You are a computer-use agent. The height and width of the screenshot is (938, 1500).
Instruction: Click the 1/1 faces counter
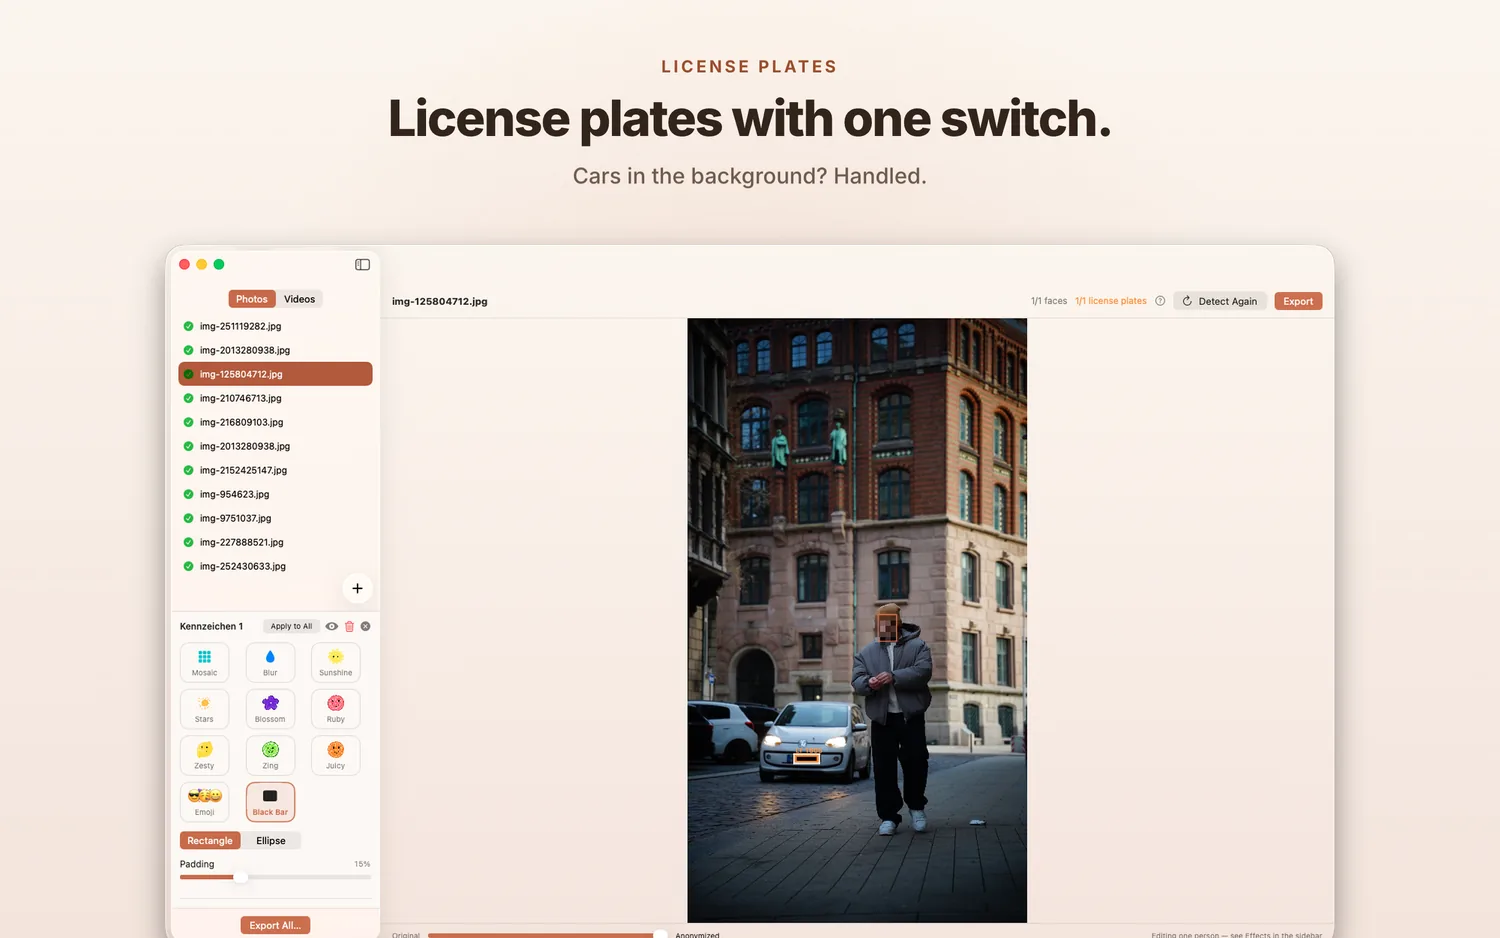click(x=1049, y=301)
